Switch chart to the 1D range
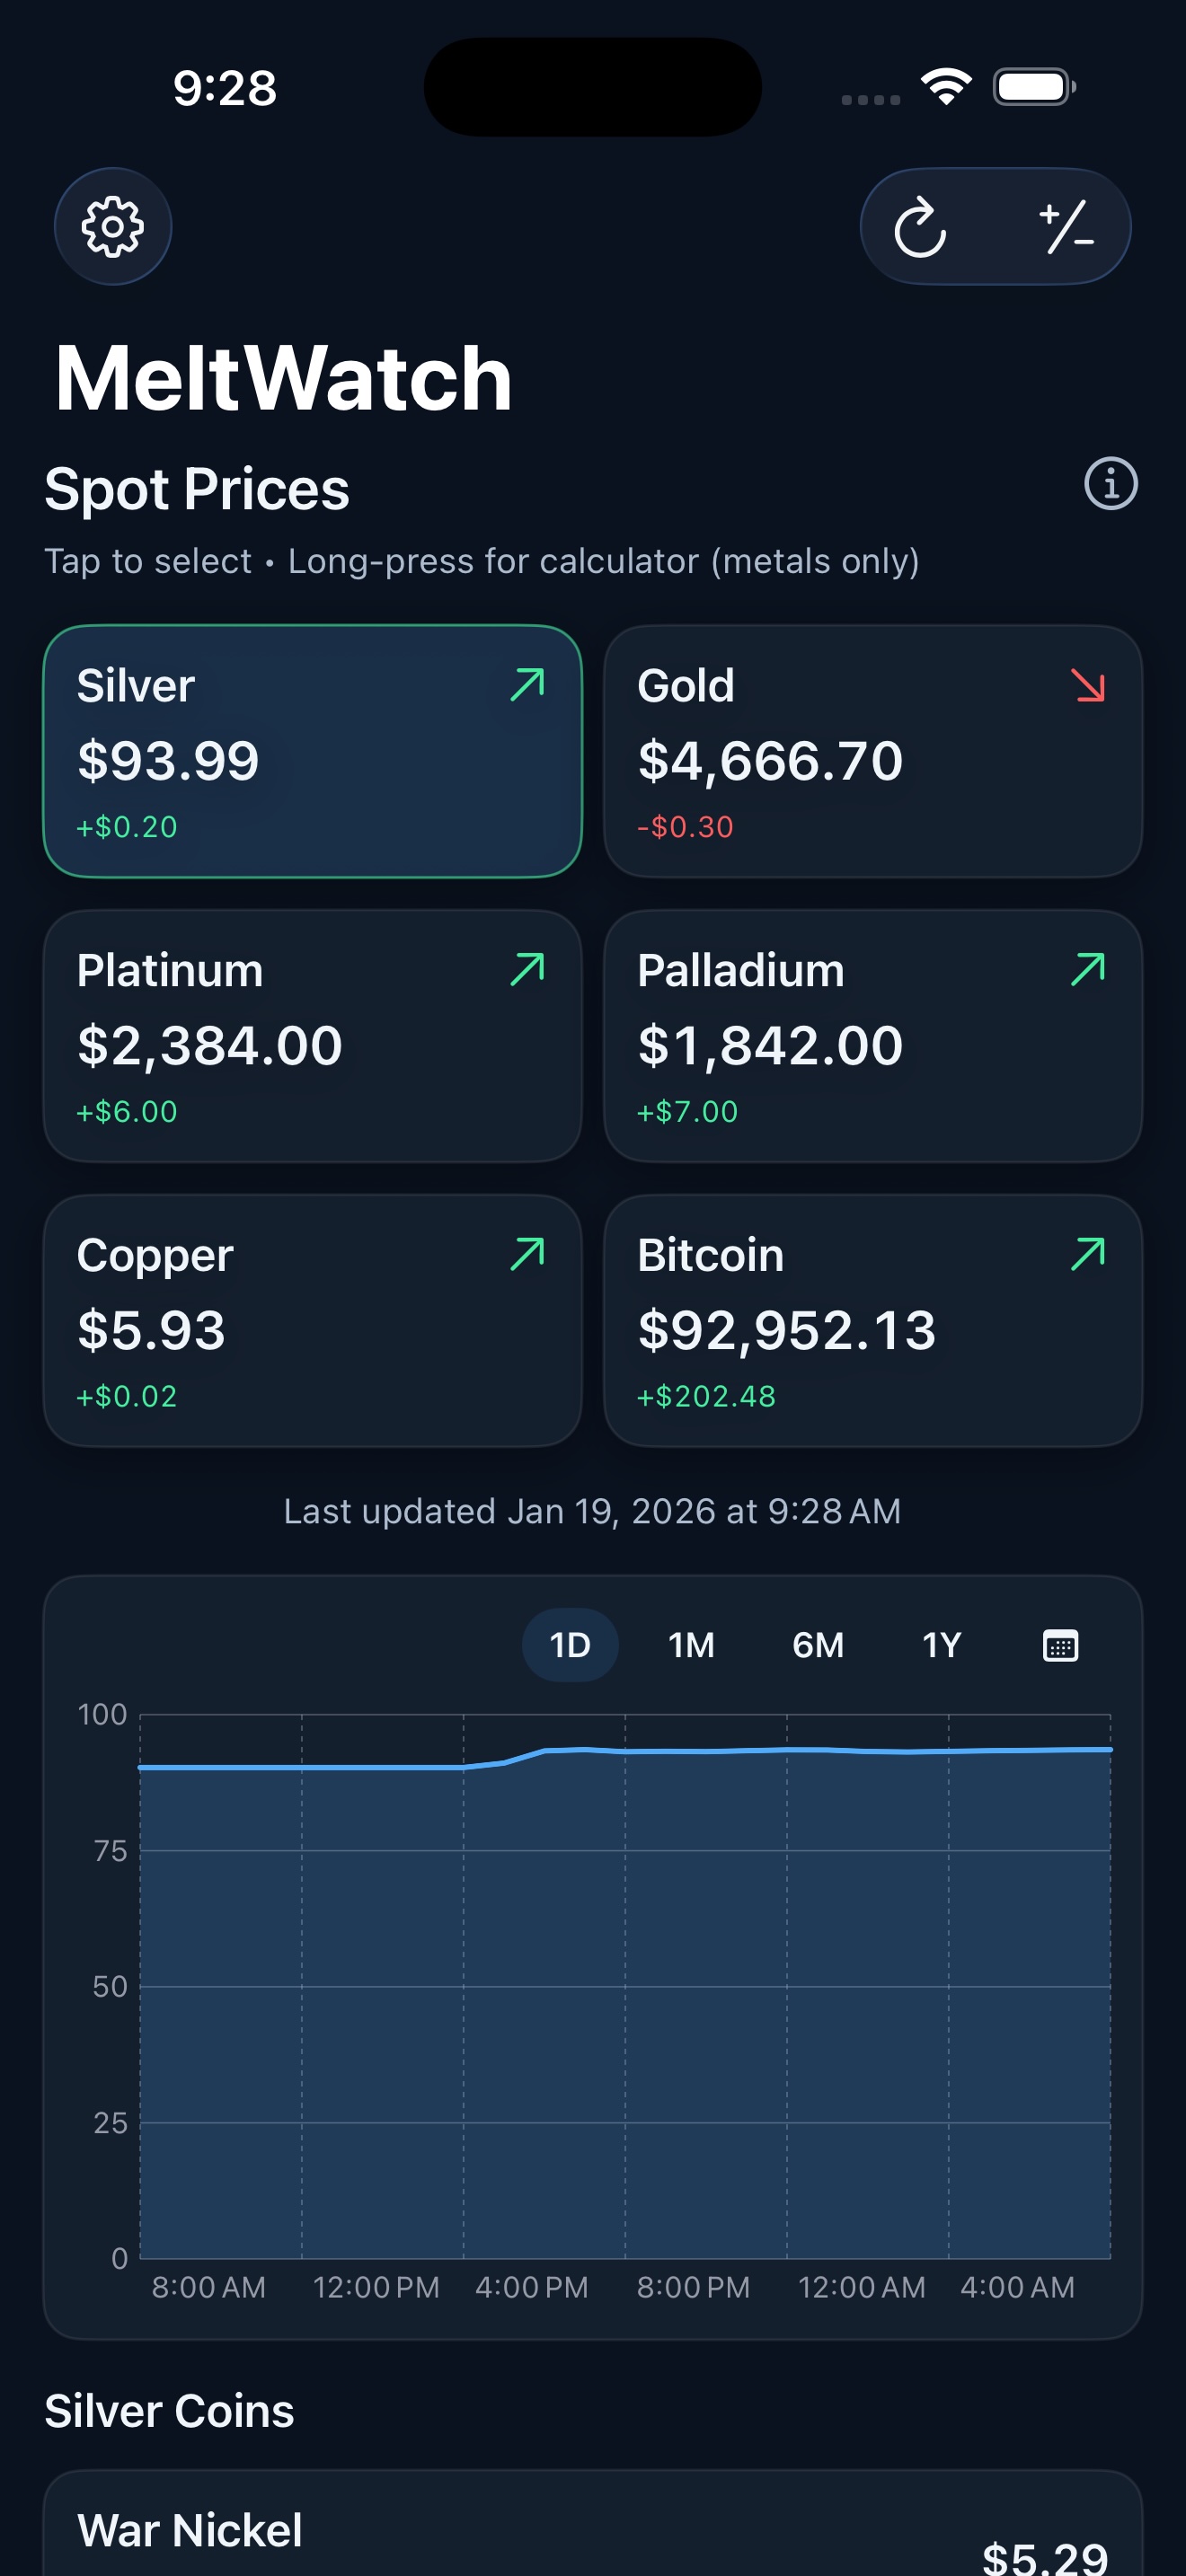Screen dimensions: 1186x2576 coord(570,1645)
